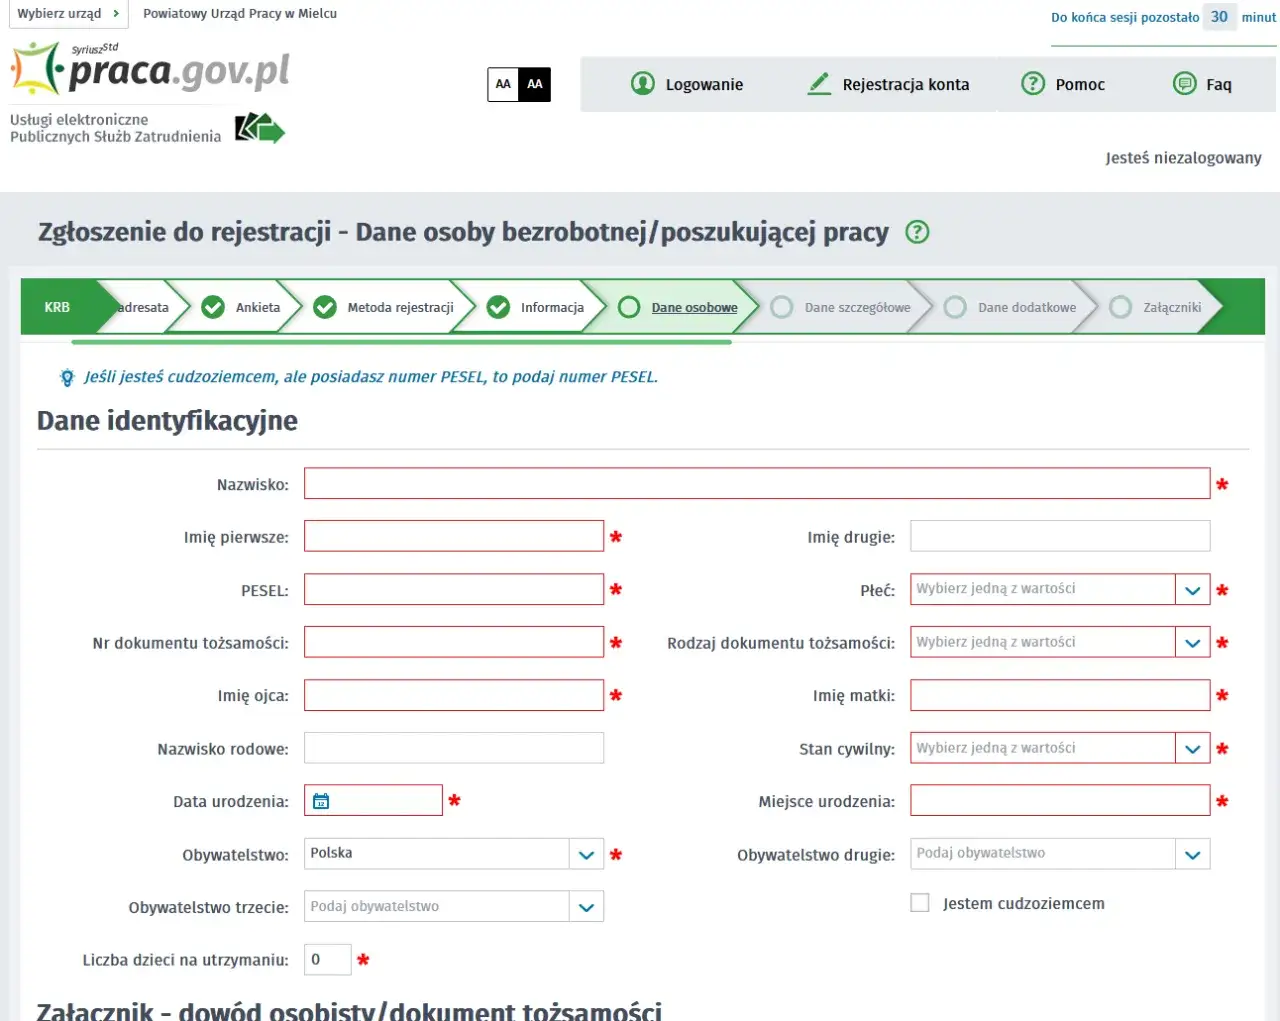Toggle high contrast with the black AA button
This screenshot has height=1021, width=1280.
[x=534, y=84]
